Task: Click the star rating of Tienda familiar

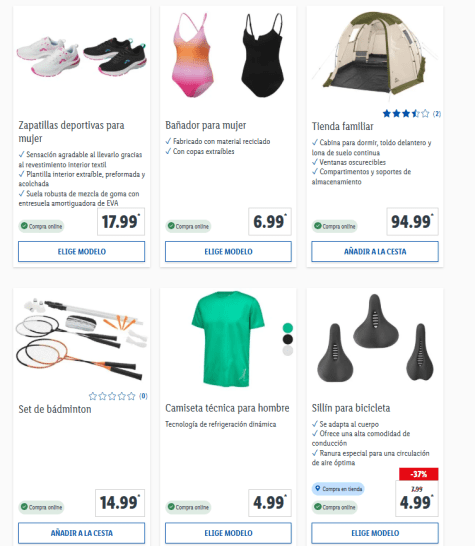Action: click(x=412, y=114)
